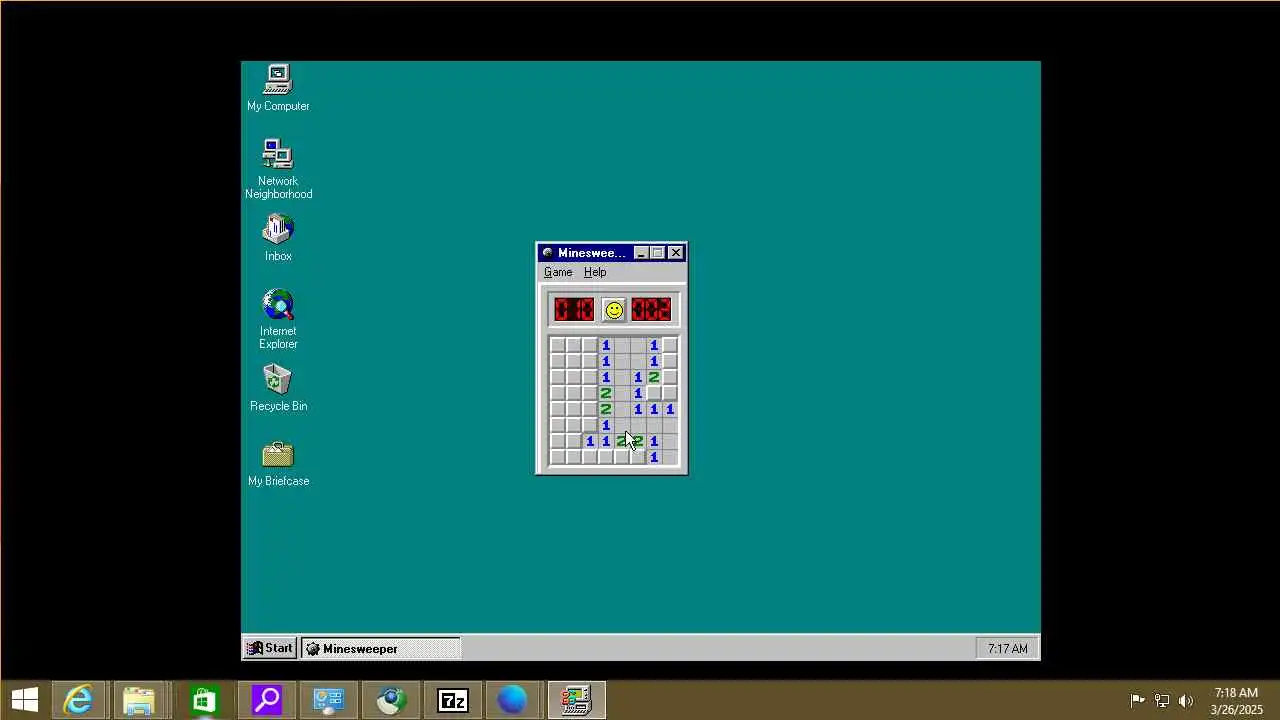Open the 7z taskbar icon
Screen dimensions: 1280x720
(453, 700)
